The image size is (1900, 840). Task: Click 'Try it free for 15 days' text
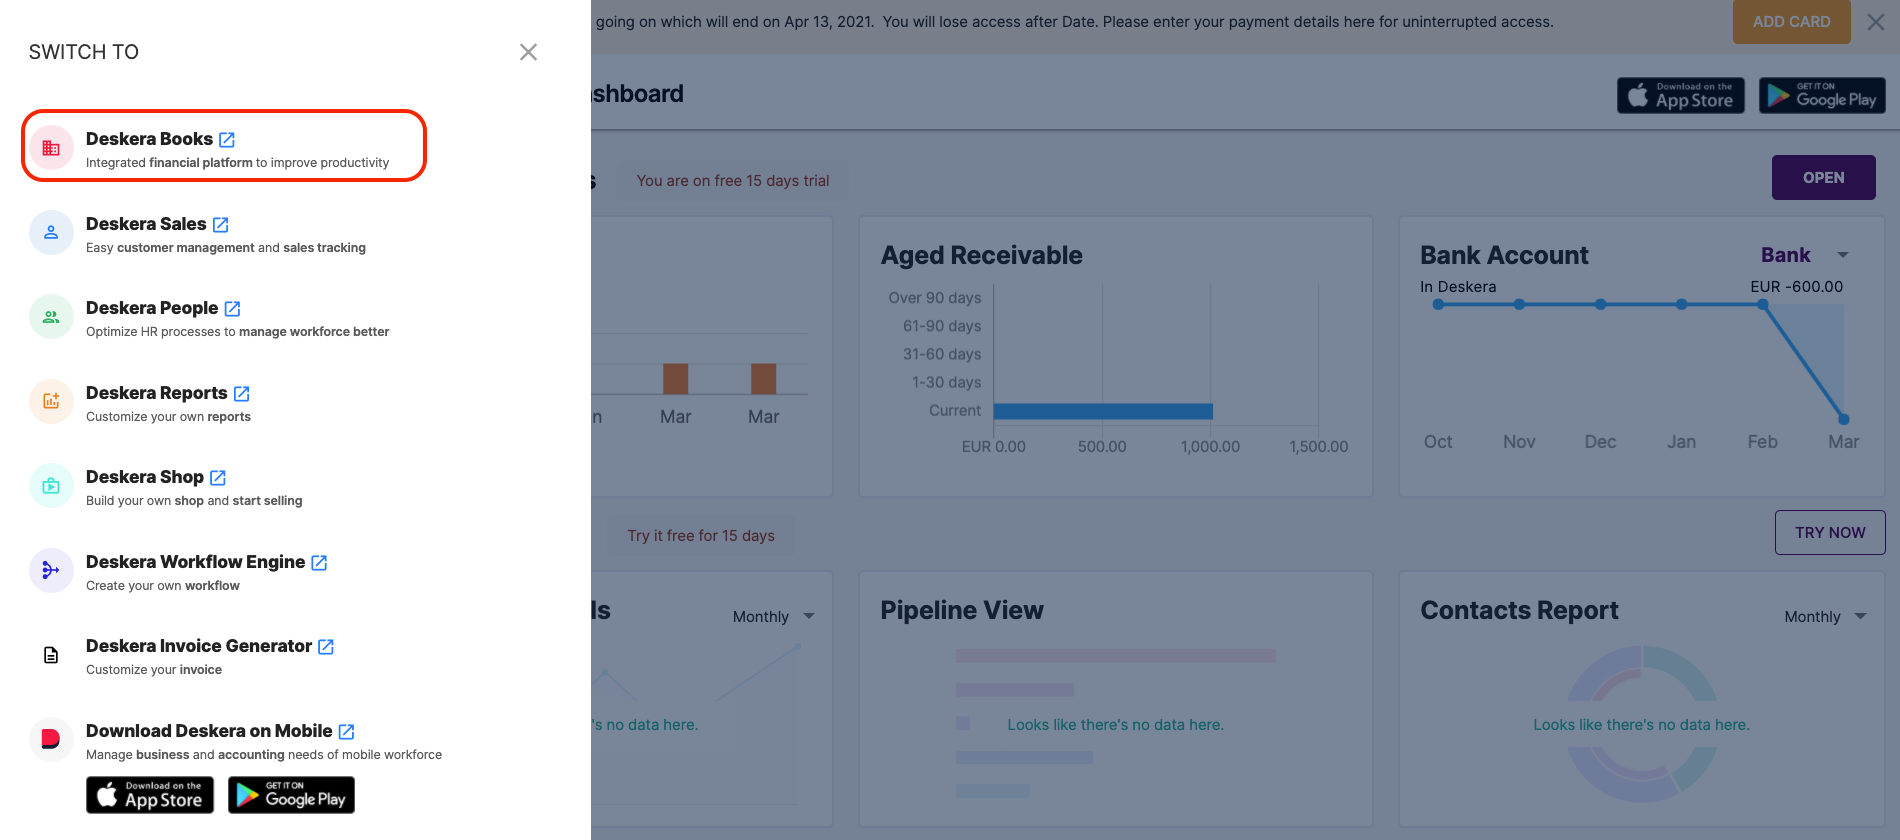(701, 536)
